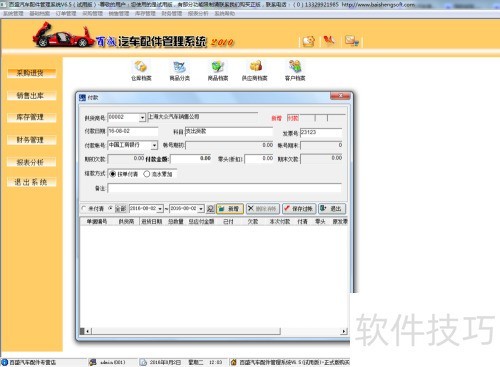Click into the 备注 remarks field
The image size is (500, 367).
pos(224,188)
